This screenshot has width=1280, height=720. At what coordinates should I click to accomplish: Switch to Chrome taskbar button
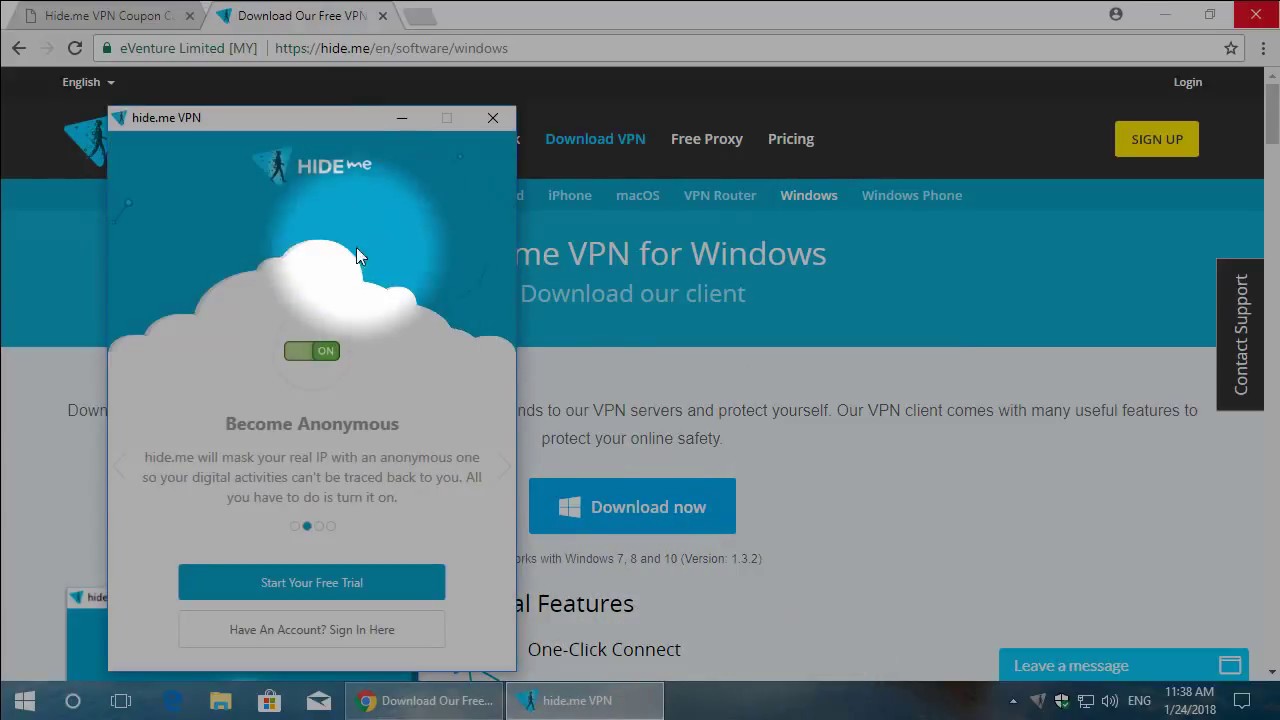click(x=425, y=701)
